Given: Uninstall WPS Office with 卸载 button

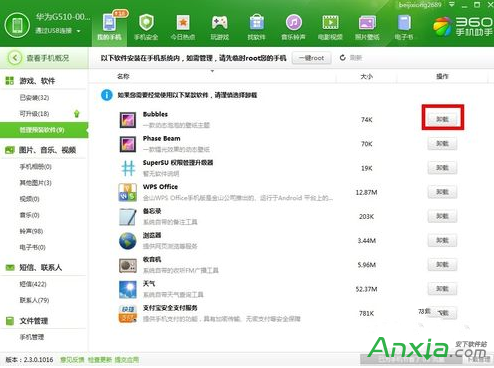Looking at the screenshot, I should point(442,192).
